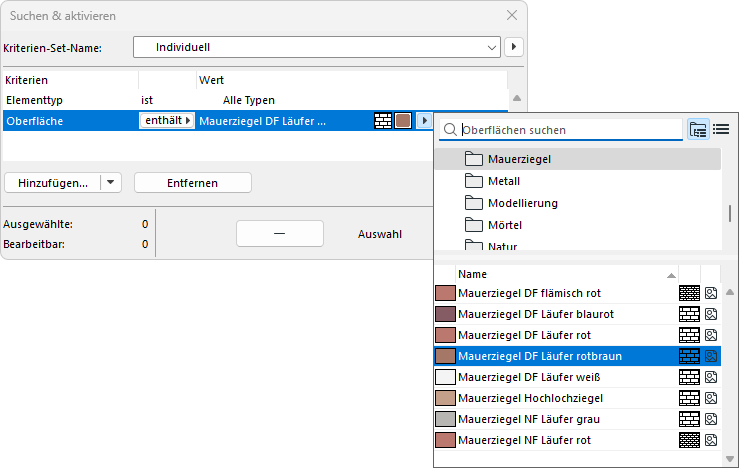Click texture icon for Mauerziegel DF Läufer weiß

point(711,377)
